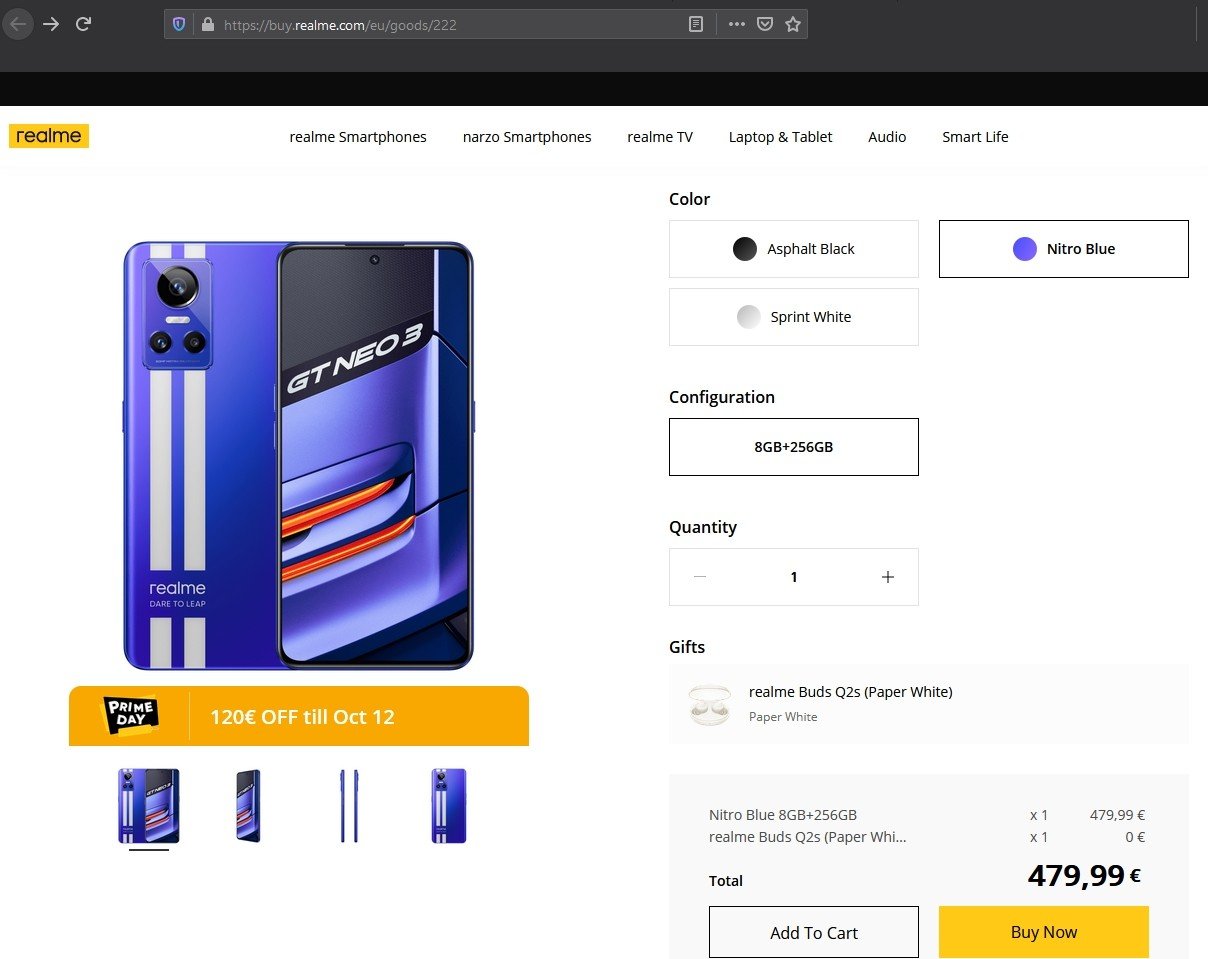The width and height of the screenshot is (1208, 959).
Task: Select the 8GB+256GB configuration
Action: coord(794,447)
